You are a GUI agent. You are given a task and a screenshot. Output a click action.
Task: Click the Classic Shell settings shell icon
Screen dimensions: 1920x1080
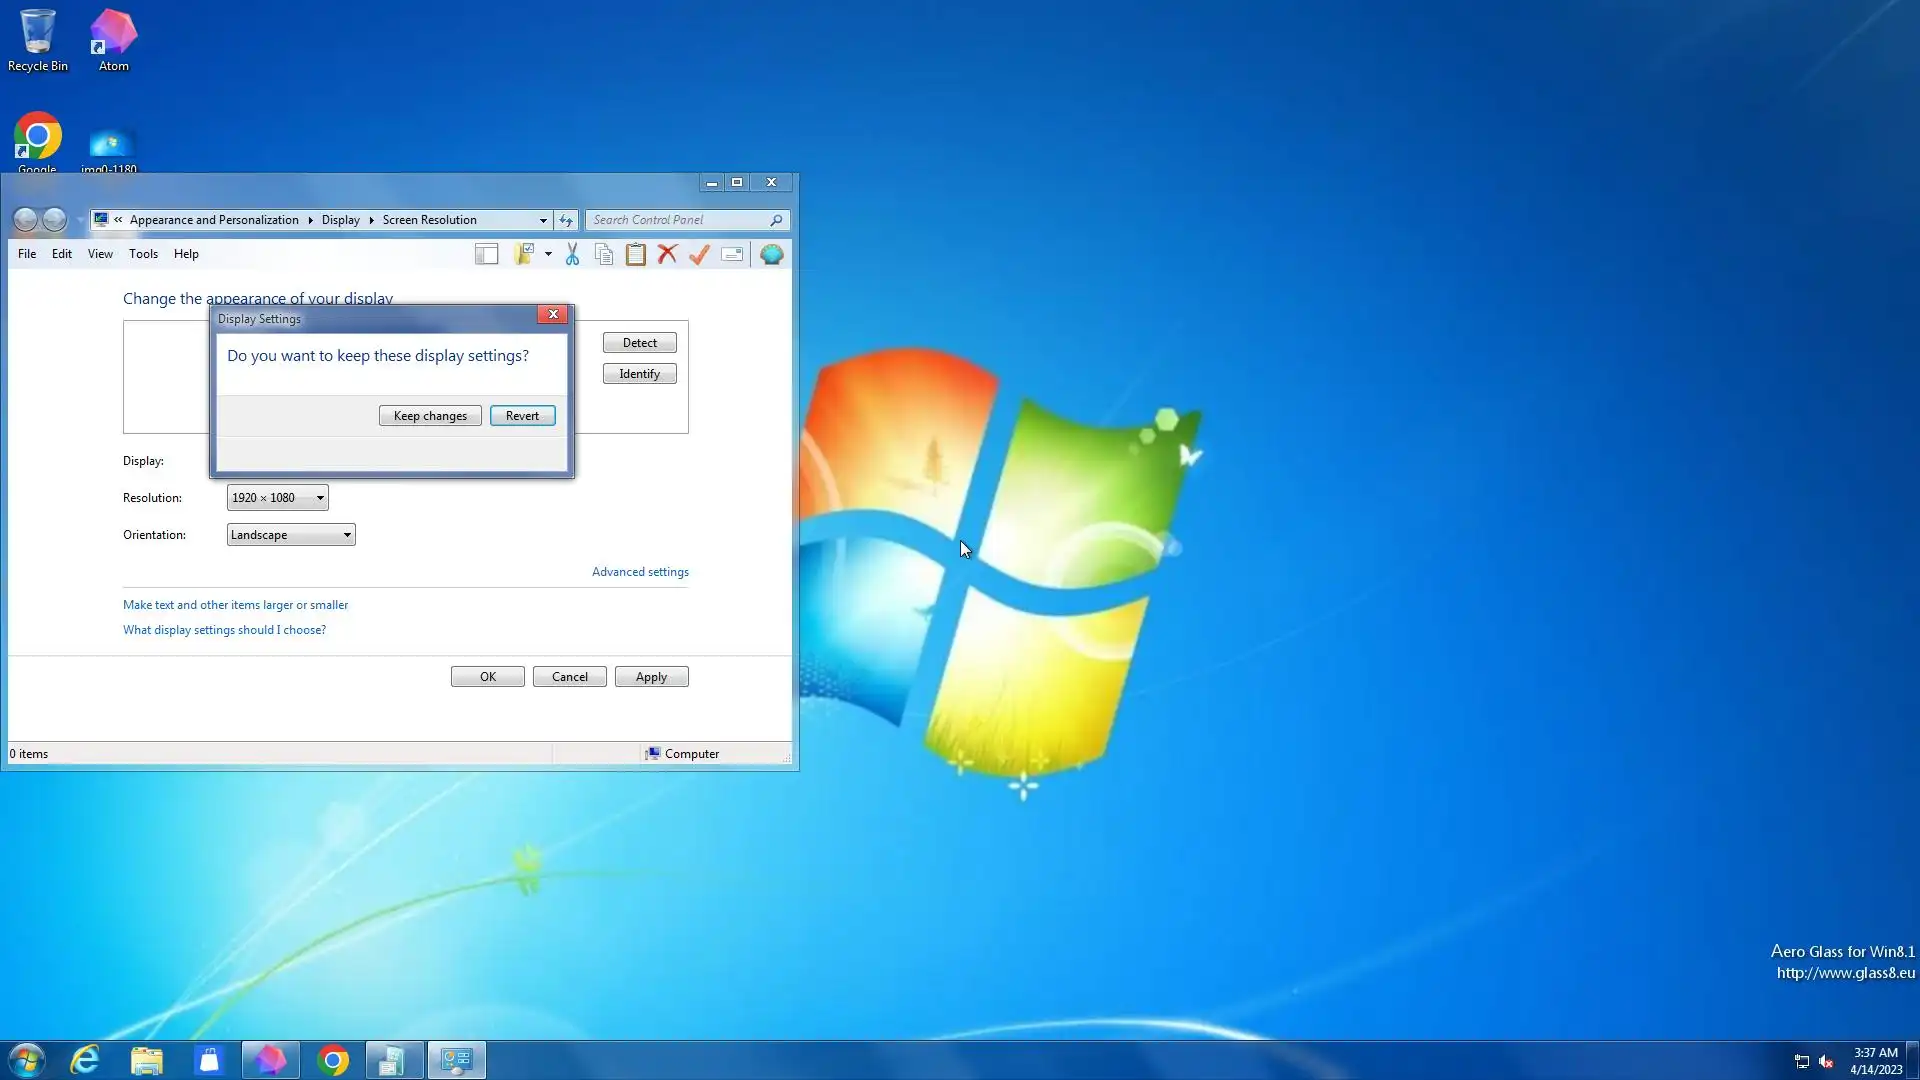click(771, 255)
